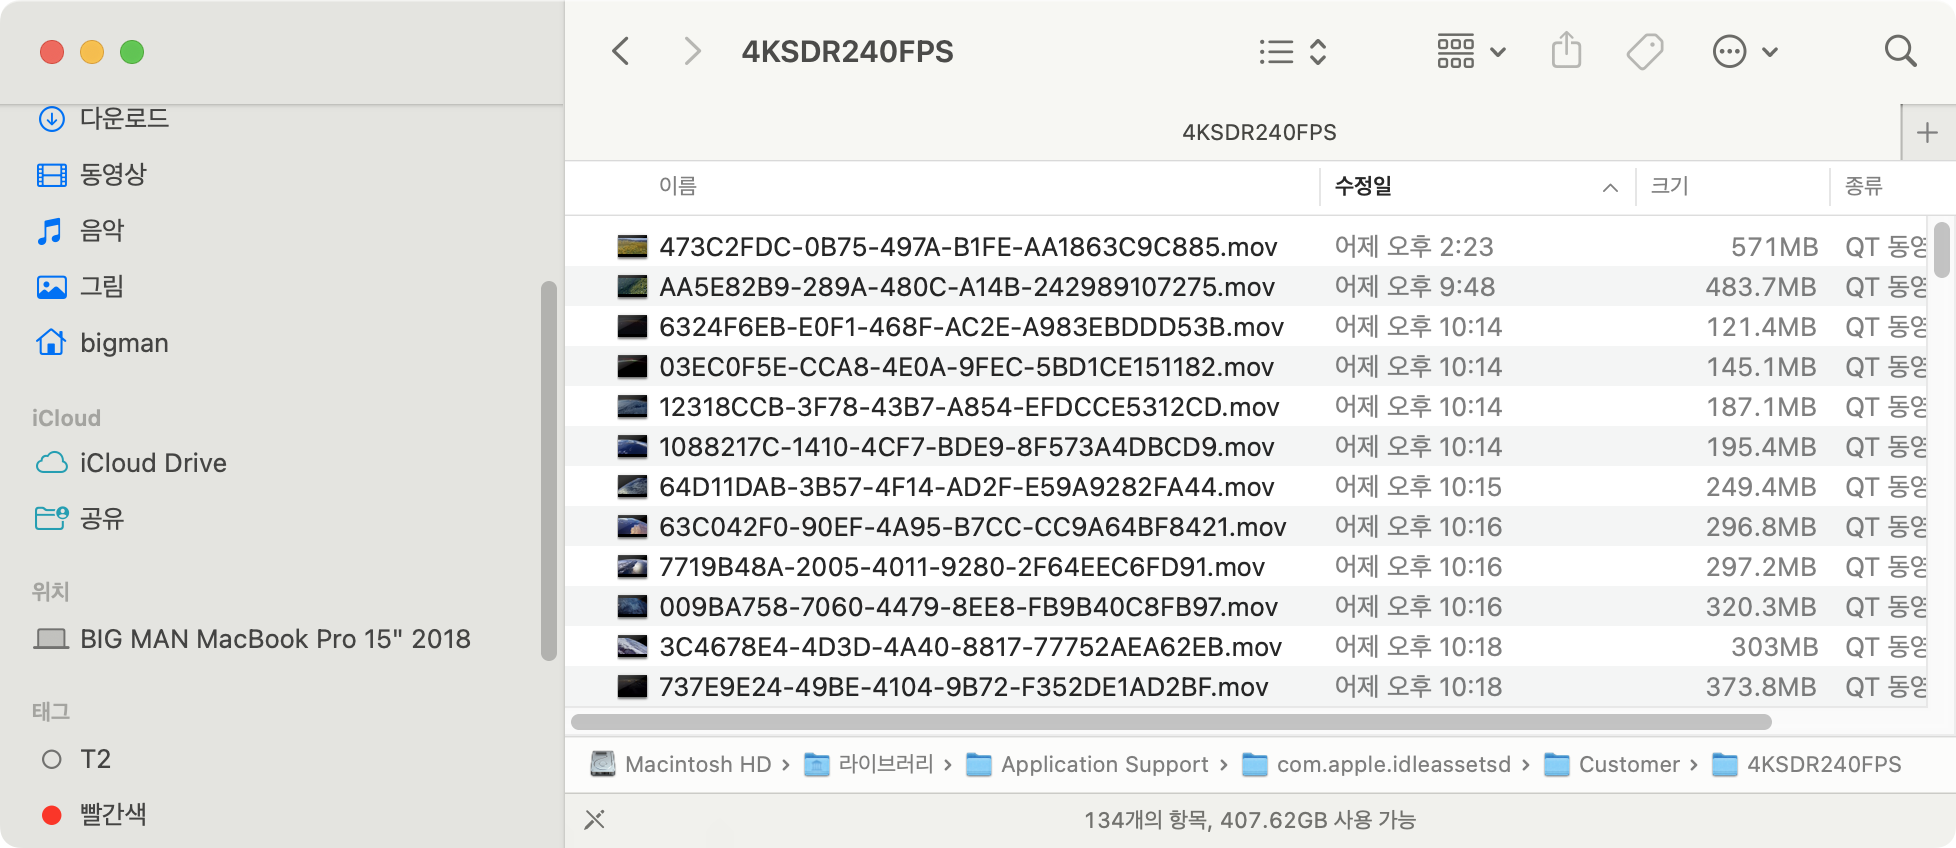Click Application Support in the path bar
This screenshot has height=848, width=1956.
pyautogui.click(x=1087, y=764)
